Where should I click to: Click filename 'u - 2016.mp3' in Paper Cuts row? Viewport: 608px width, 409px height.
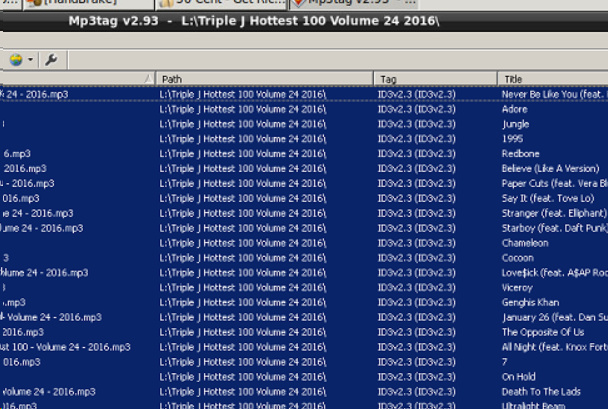[28, 183]
